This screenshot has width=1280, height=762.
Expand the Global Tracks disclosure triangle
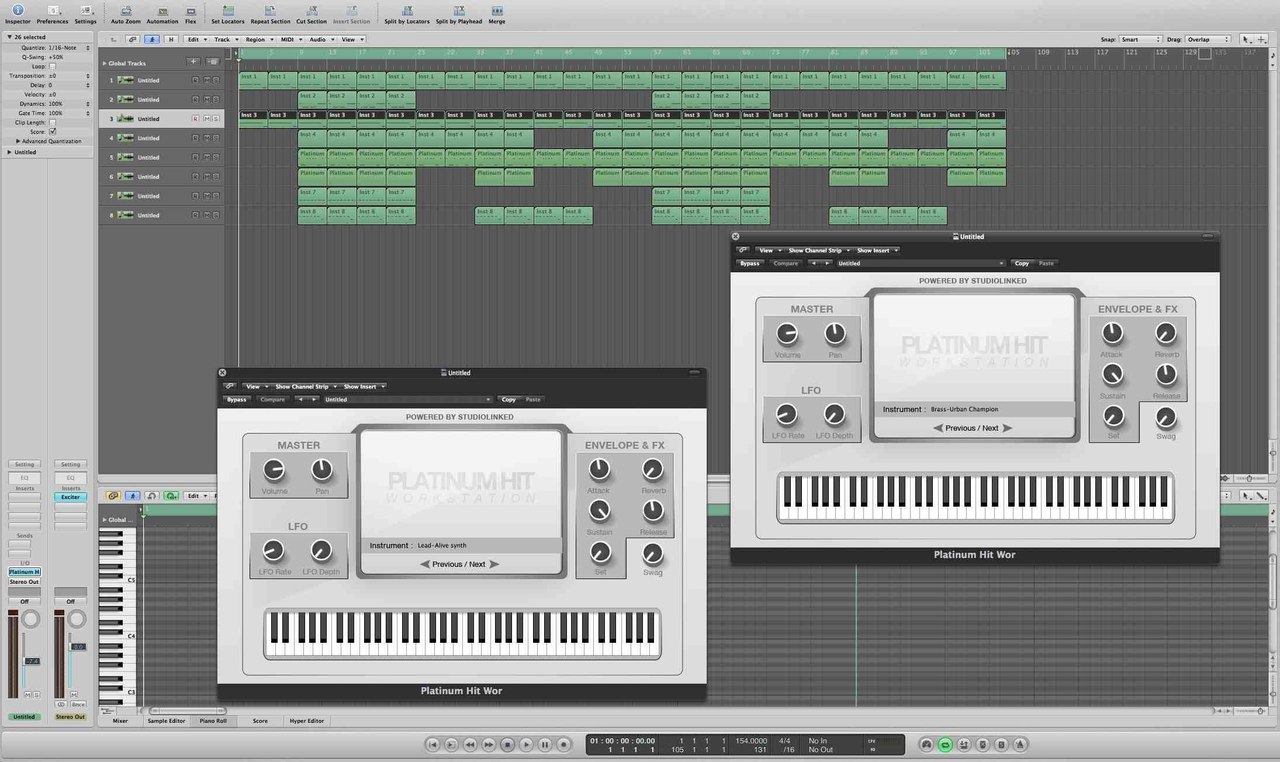[x=104, y=63]
